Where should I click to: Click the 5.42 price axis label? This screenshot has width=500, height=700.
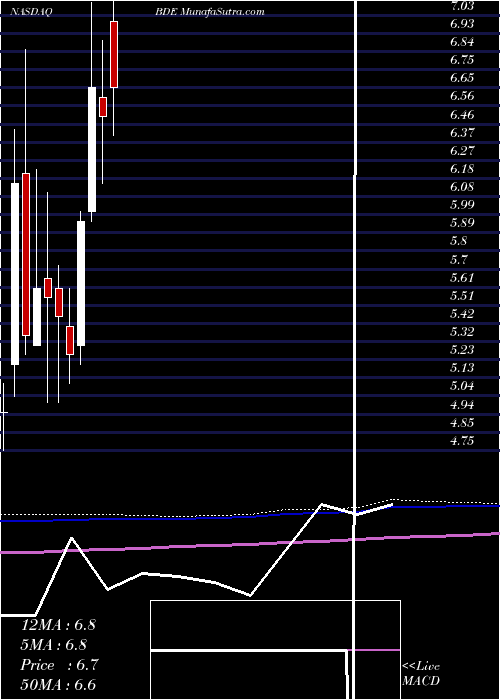[x=462, y=313]
